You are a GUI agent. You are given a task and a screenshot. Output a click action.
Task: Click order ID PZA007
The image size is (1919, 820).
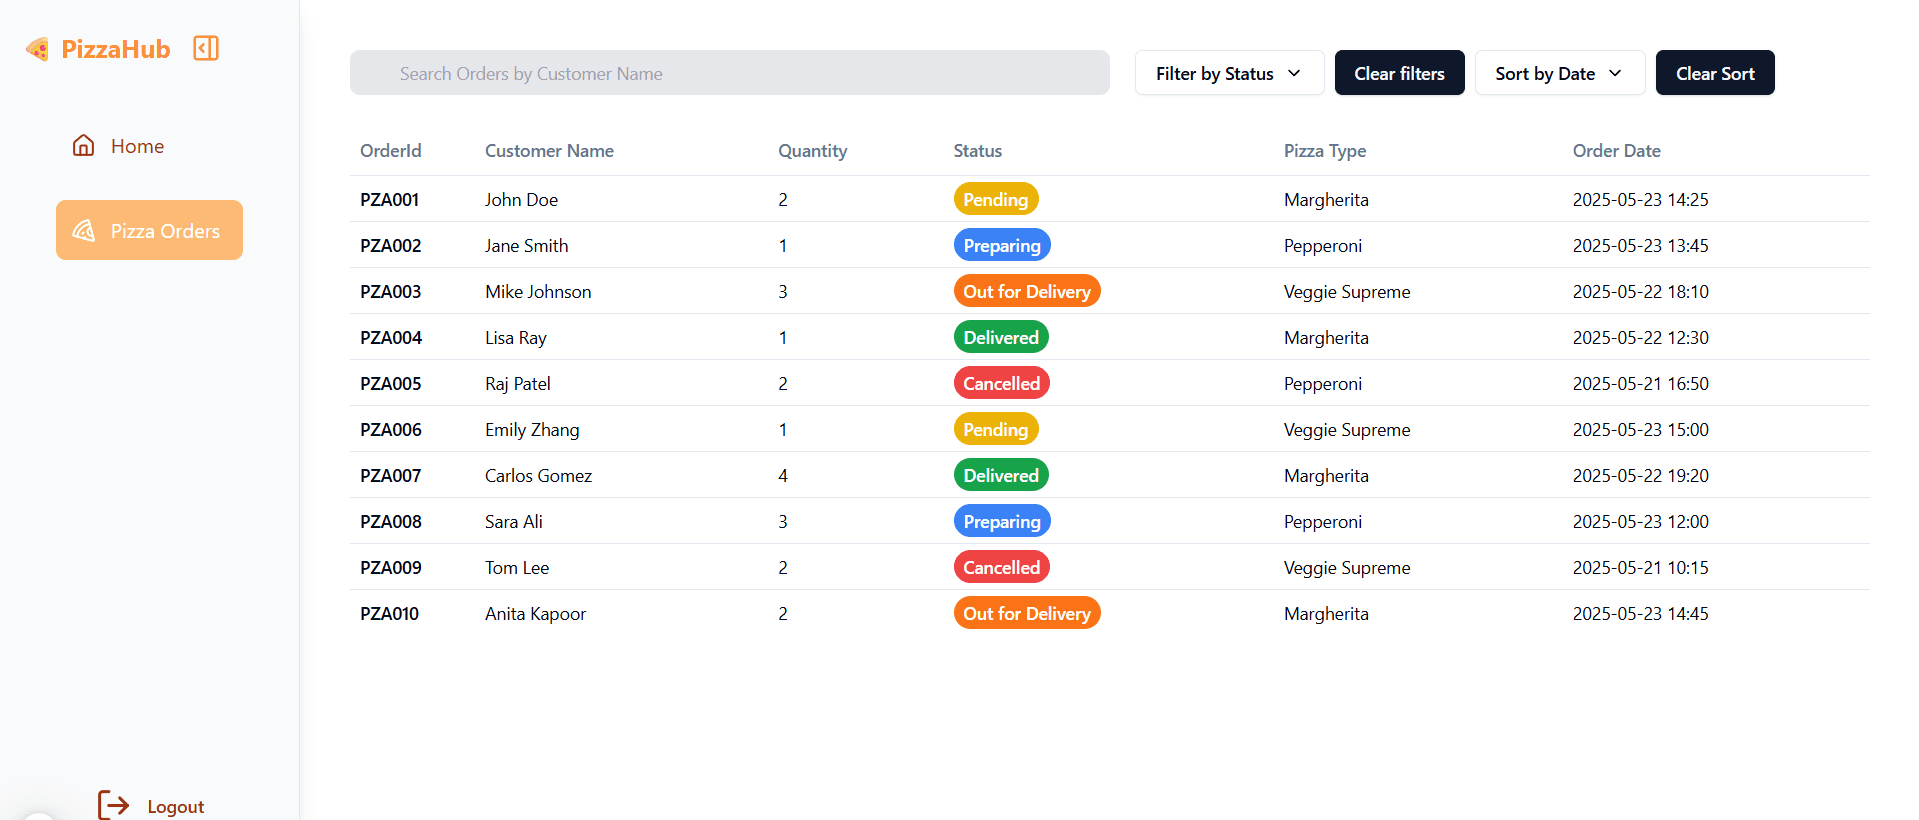click(391, 475)
